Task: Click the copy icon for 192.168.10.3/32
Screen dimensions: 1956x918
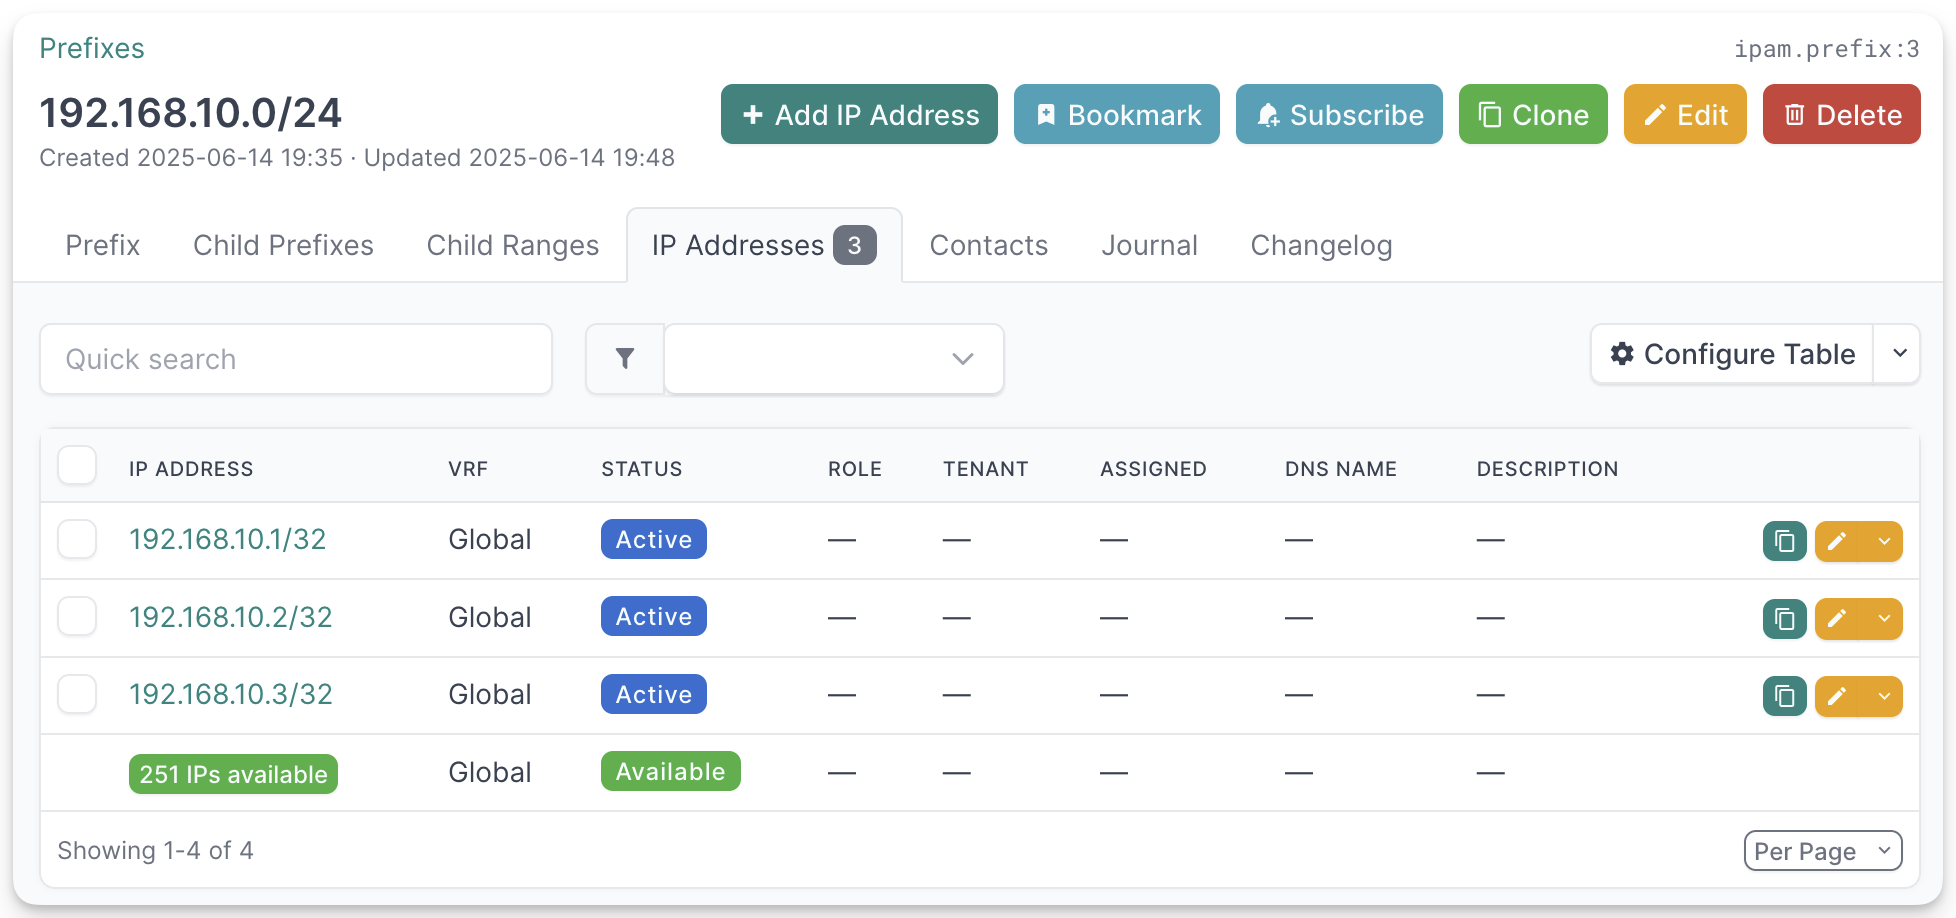Action: pos(1784,696)
